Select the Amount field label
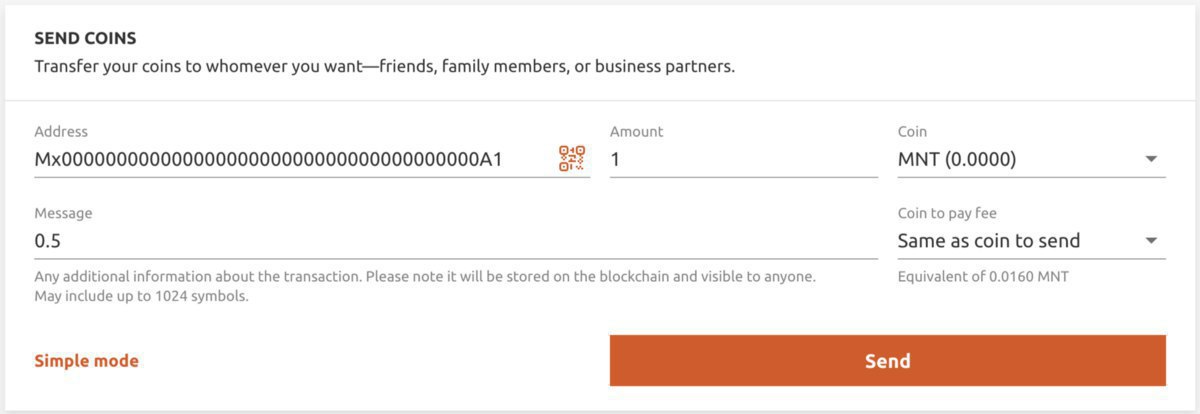The width and height of the screenshot is (1200, 414). pyautogui.click(x=637, y=131)
